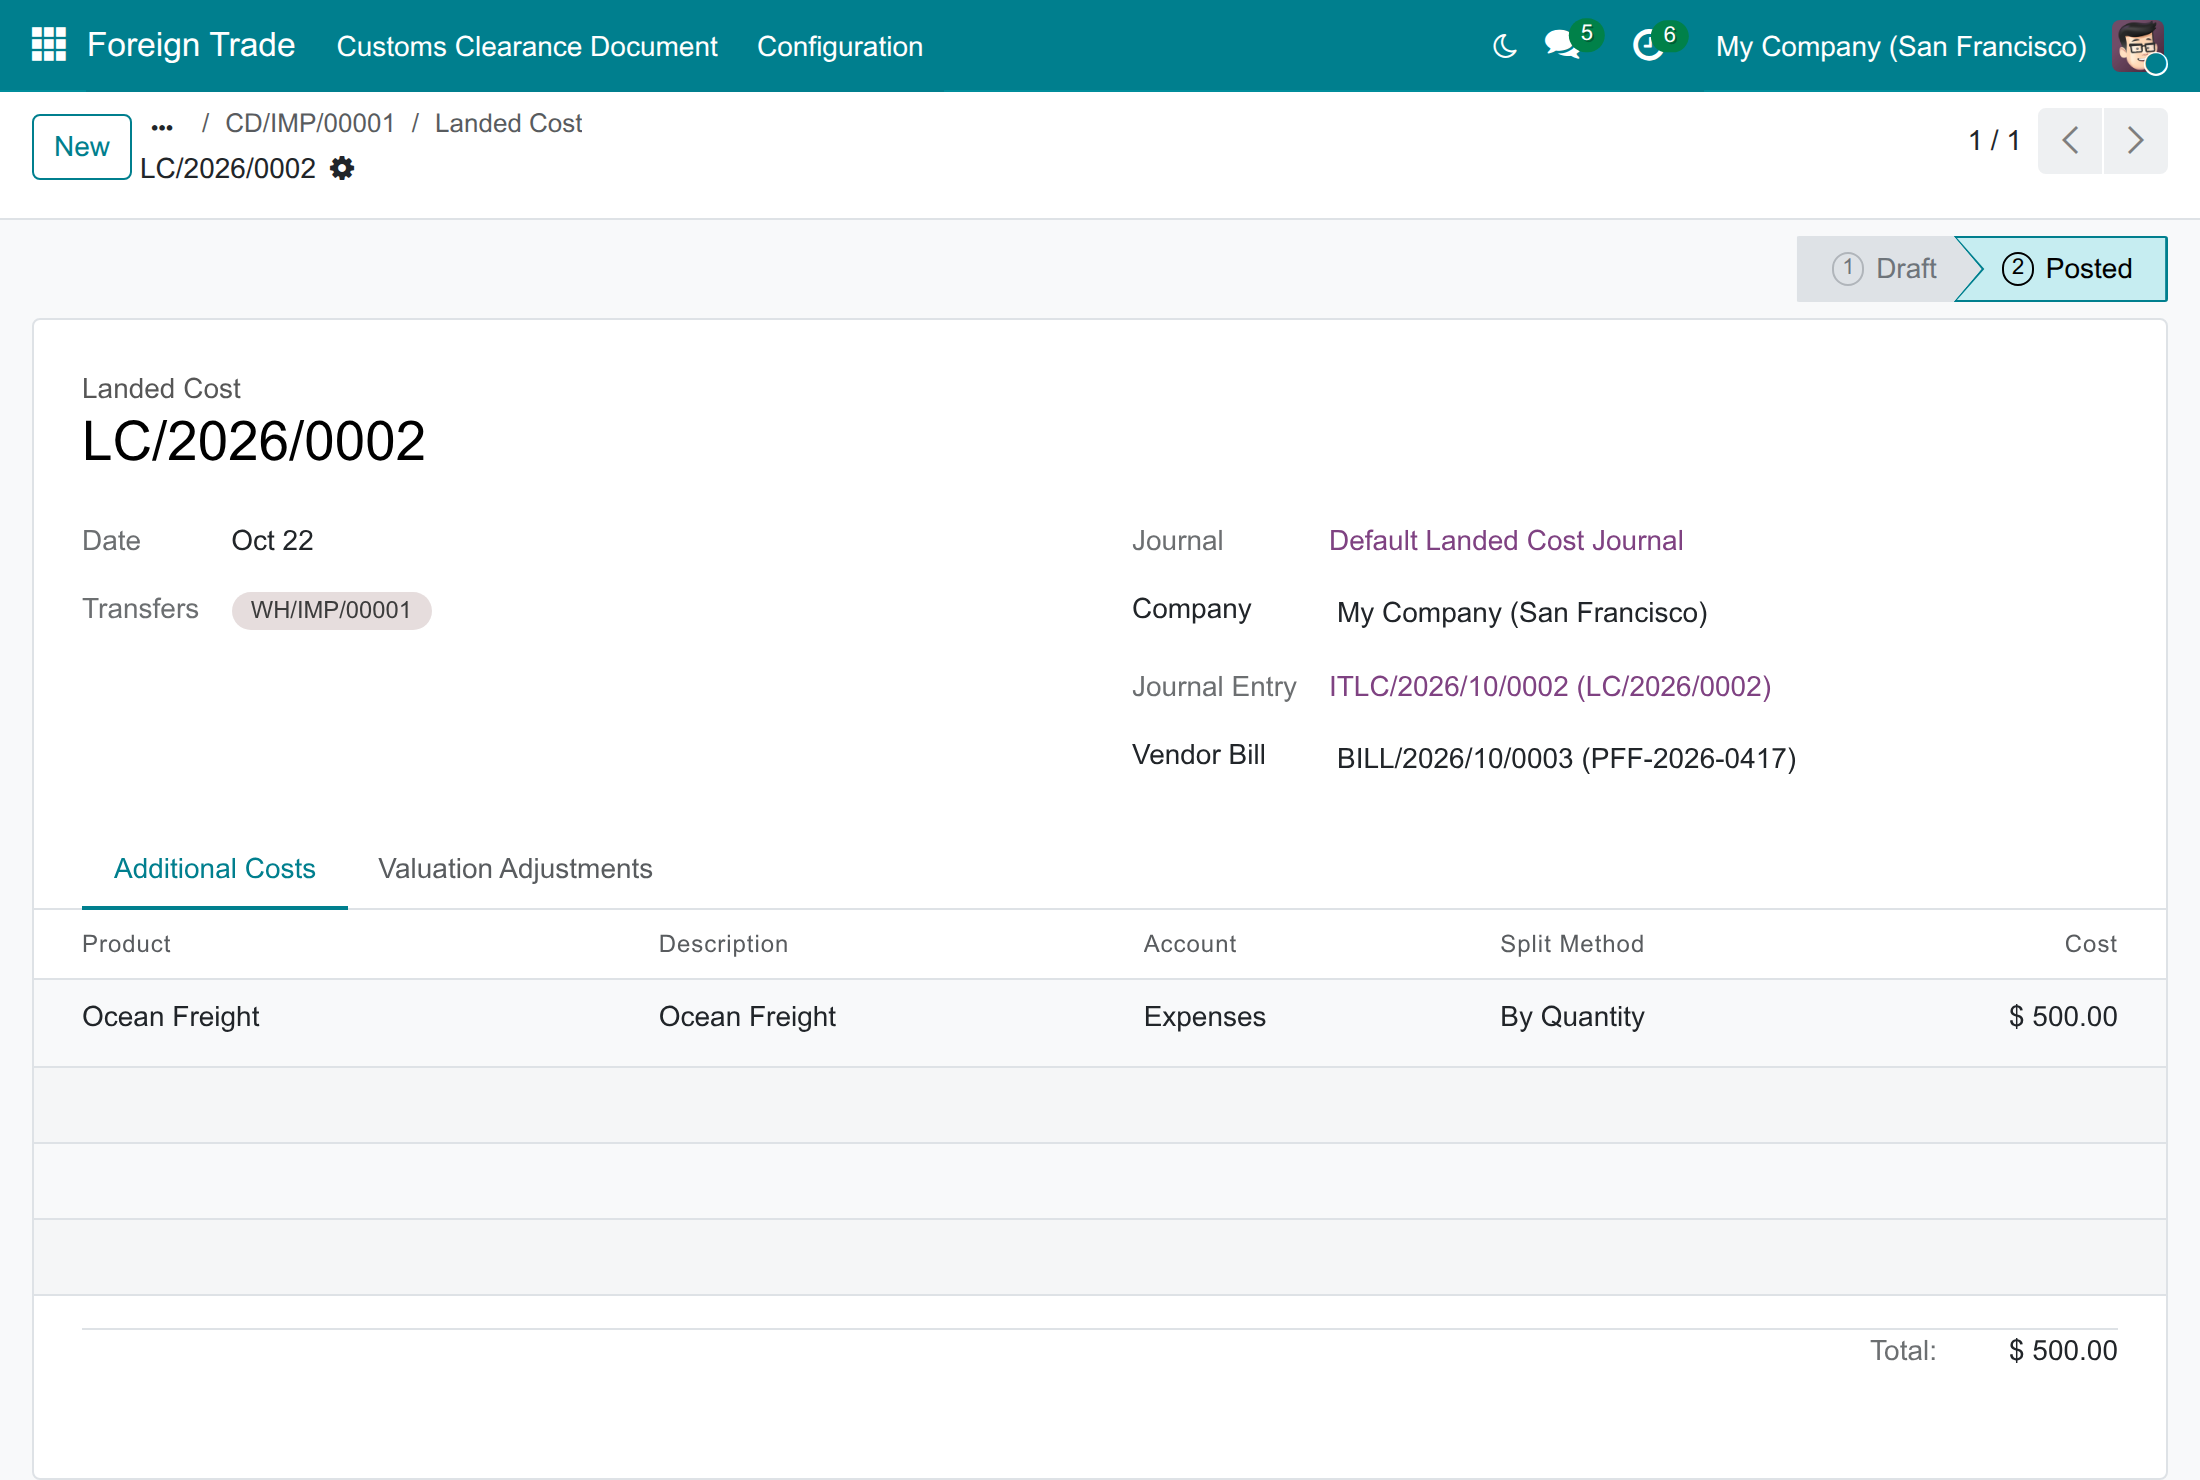Open the user avatar menu
The image size is (2200, 1480).
tap(2138, 46)
